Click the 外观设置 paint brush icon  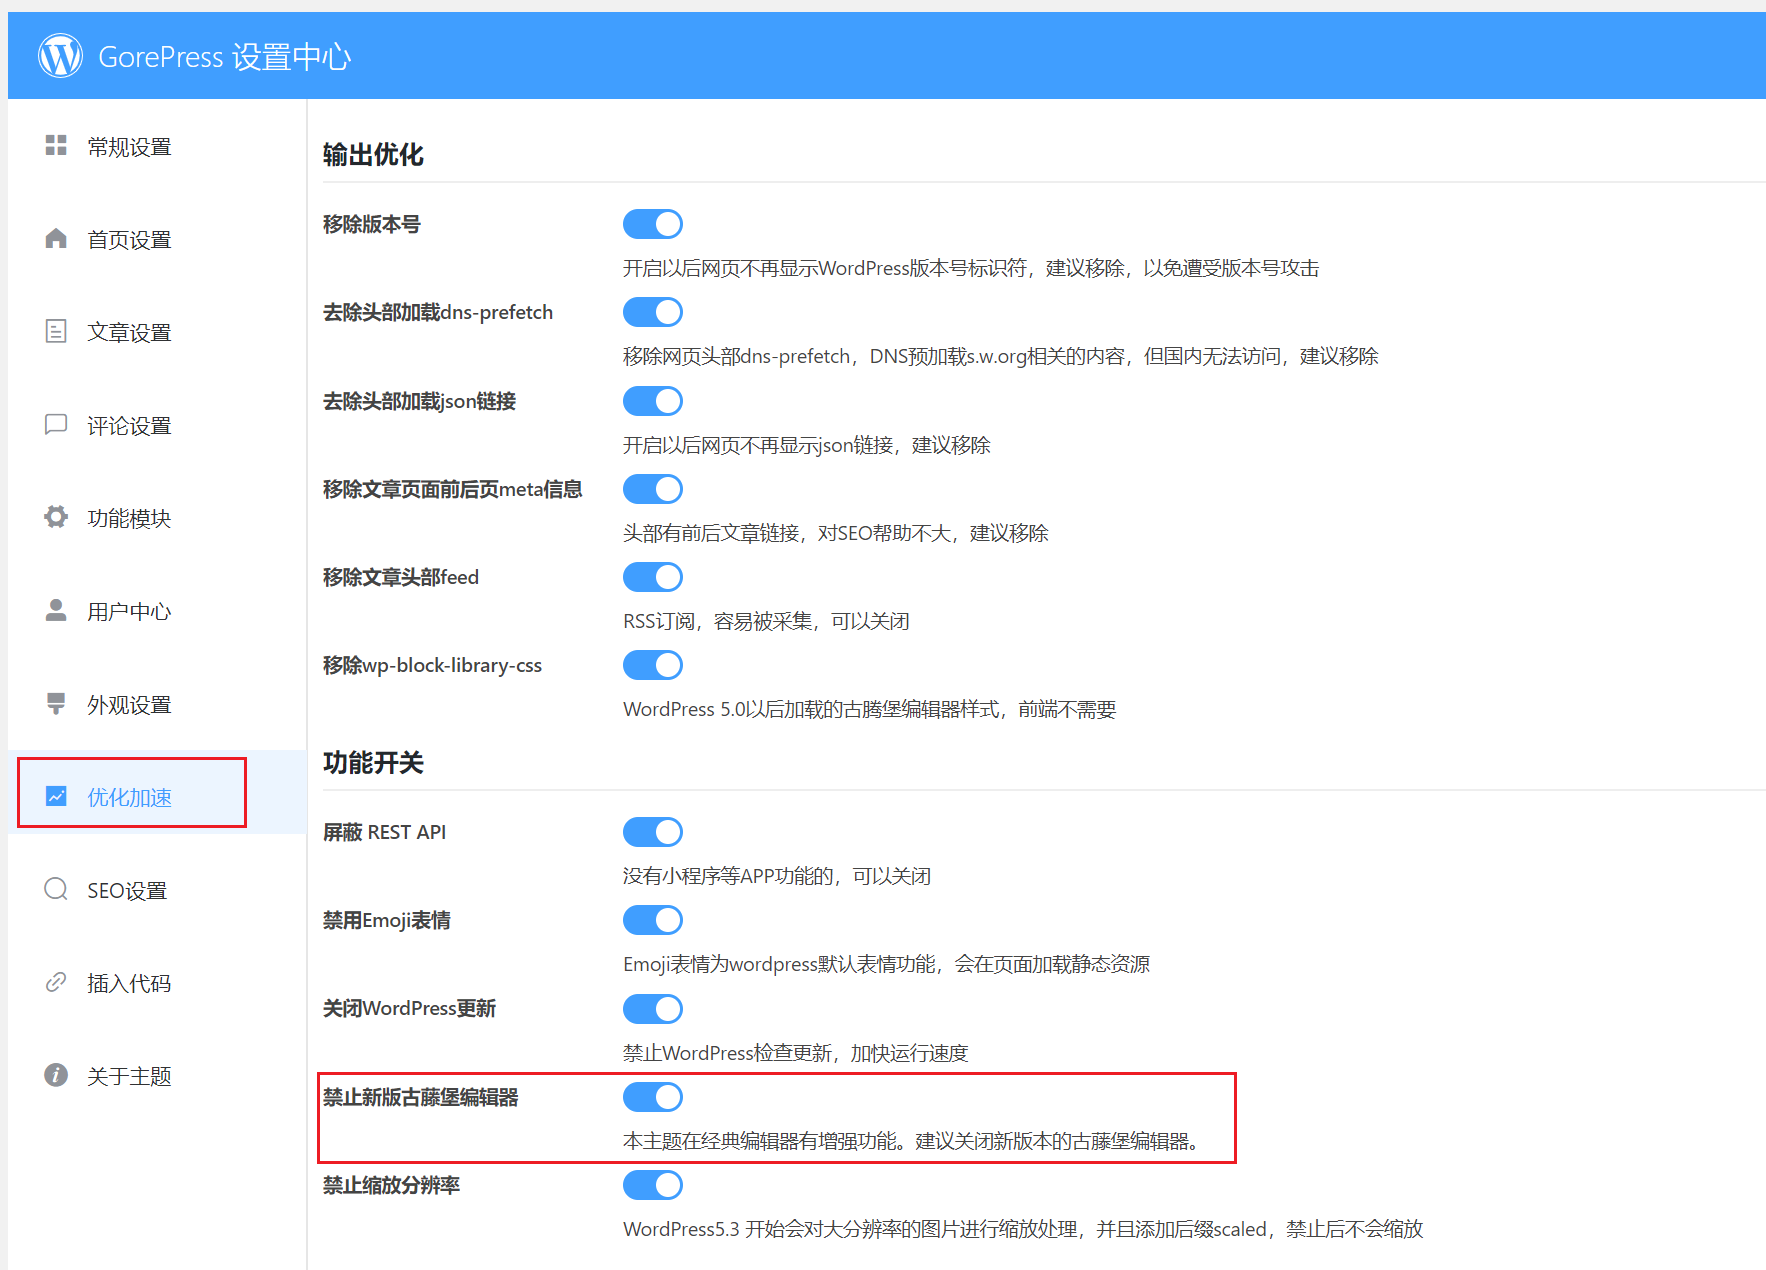click(x=56, y=704)
